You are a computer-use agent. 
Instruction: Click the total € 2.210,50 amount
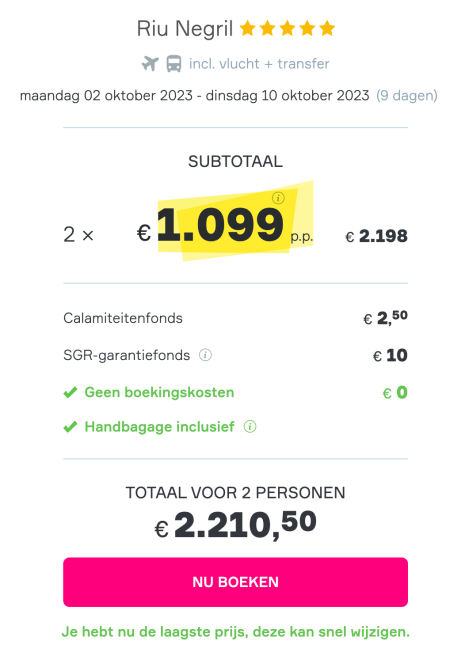point(235,525)
